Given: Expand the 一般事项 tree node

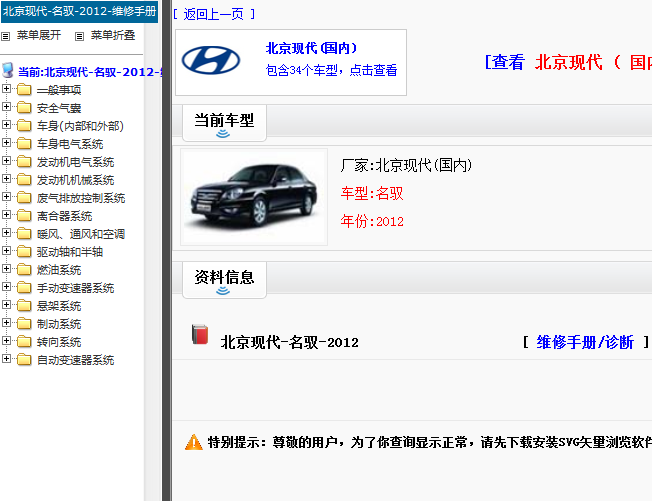Looking at the screenshot, I should [6, 89].
